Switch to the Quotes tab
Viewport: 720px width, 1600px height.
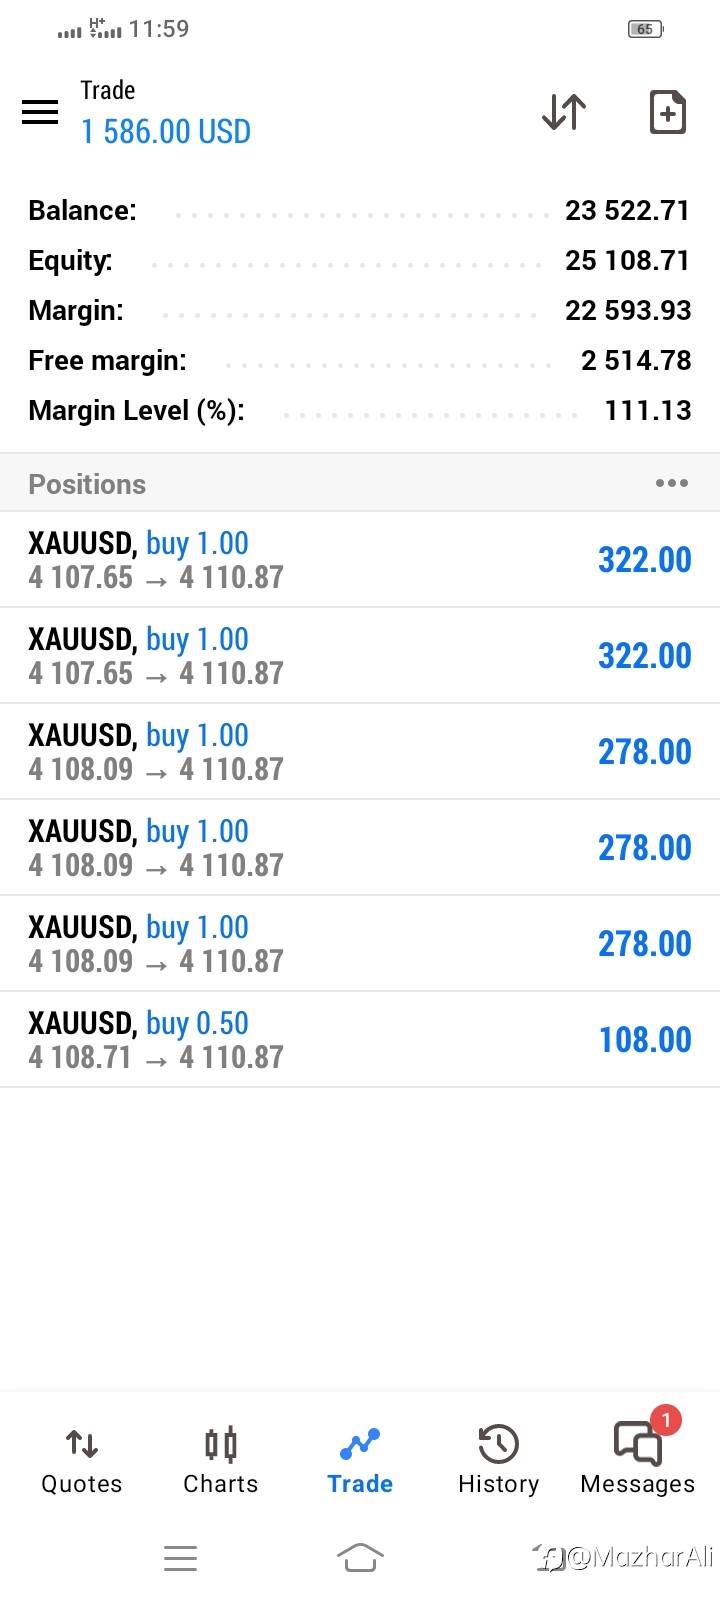(81, 1461)
